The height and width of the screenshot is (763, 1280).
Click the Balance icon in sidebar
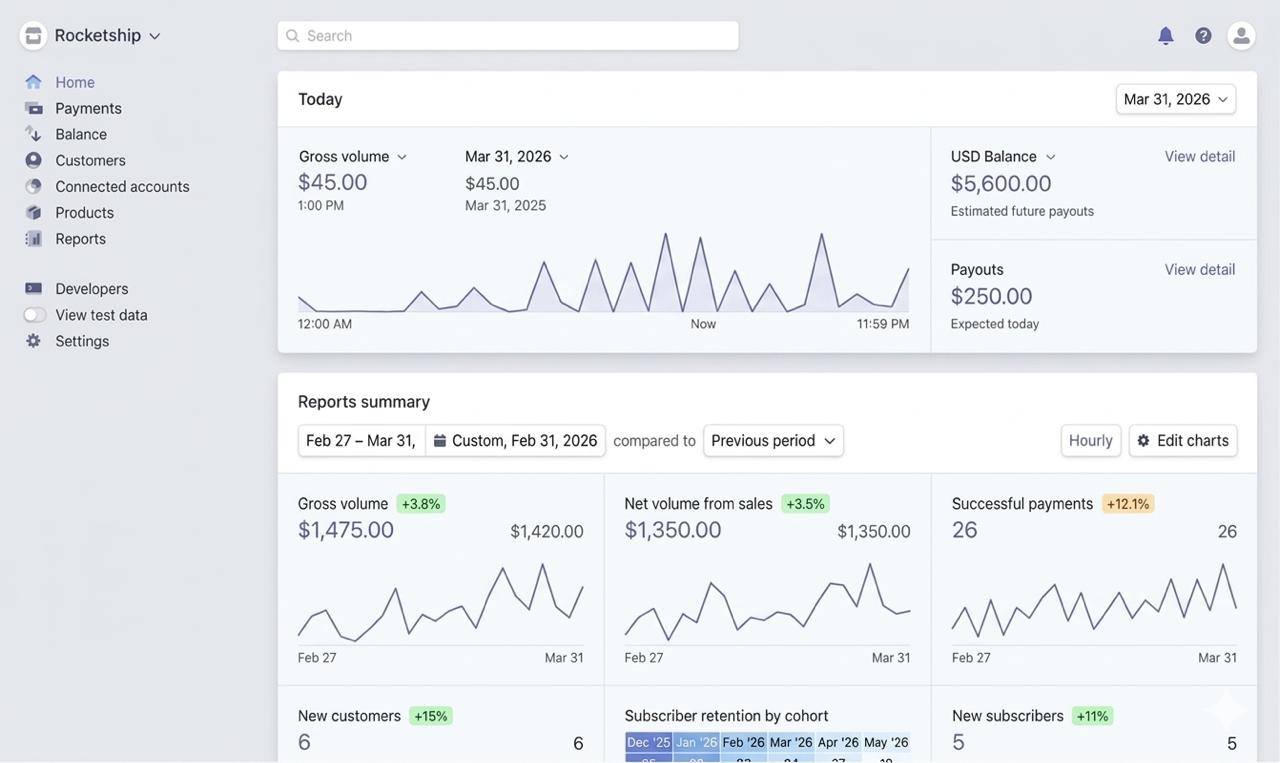34,134
